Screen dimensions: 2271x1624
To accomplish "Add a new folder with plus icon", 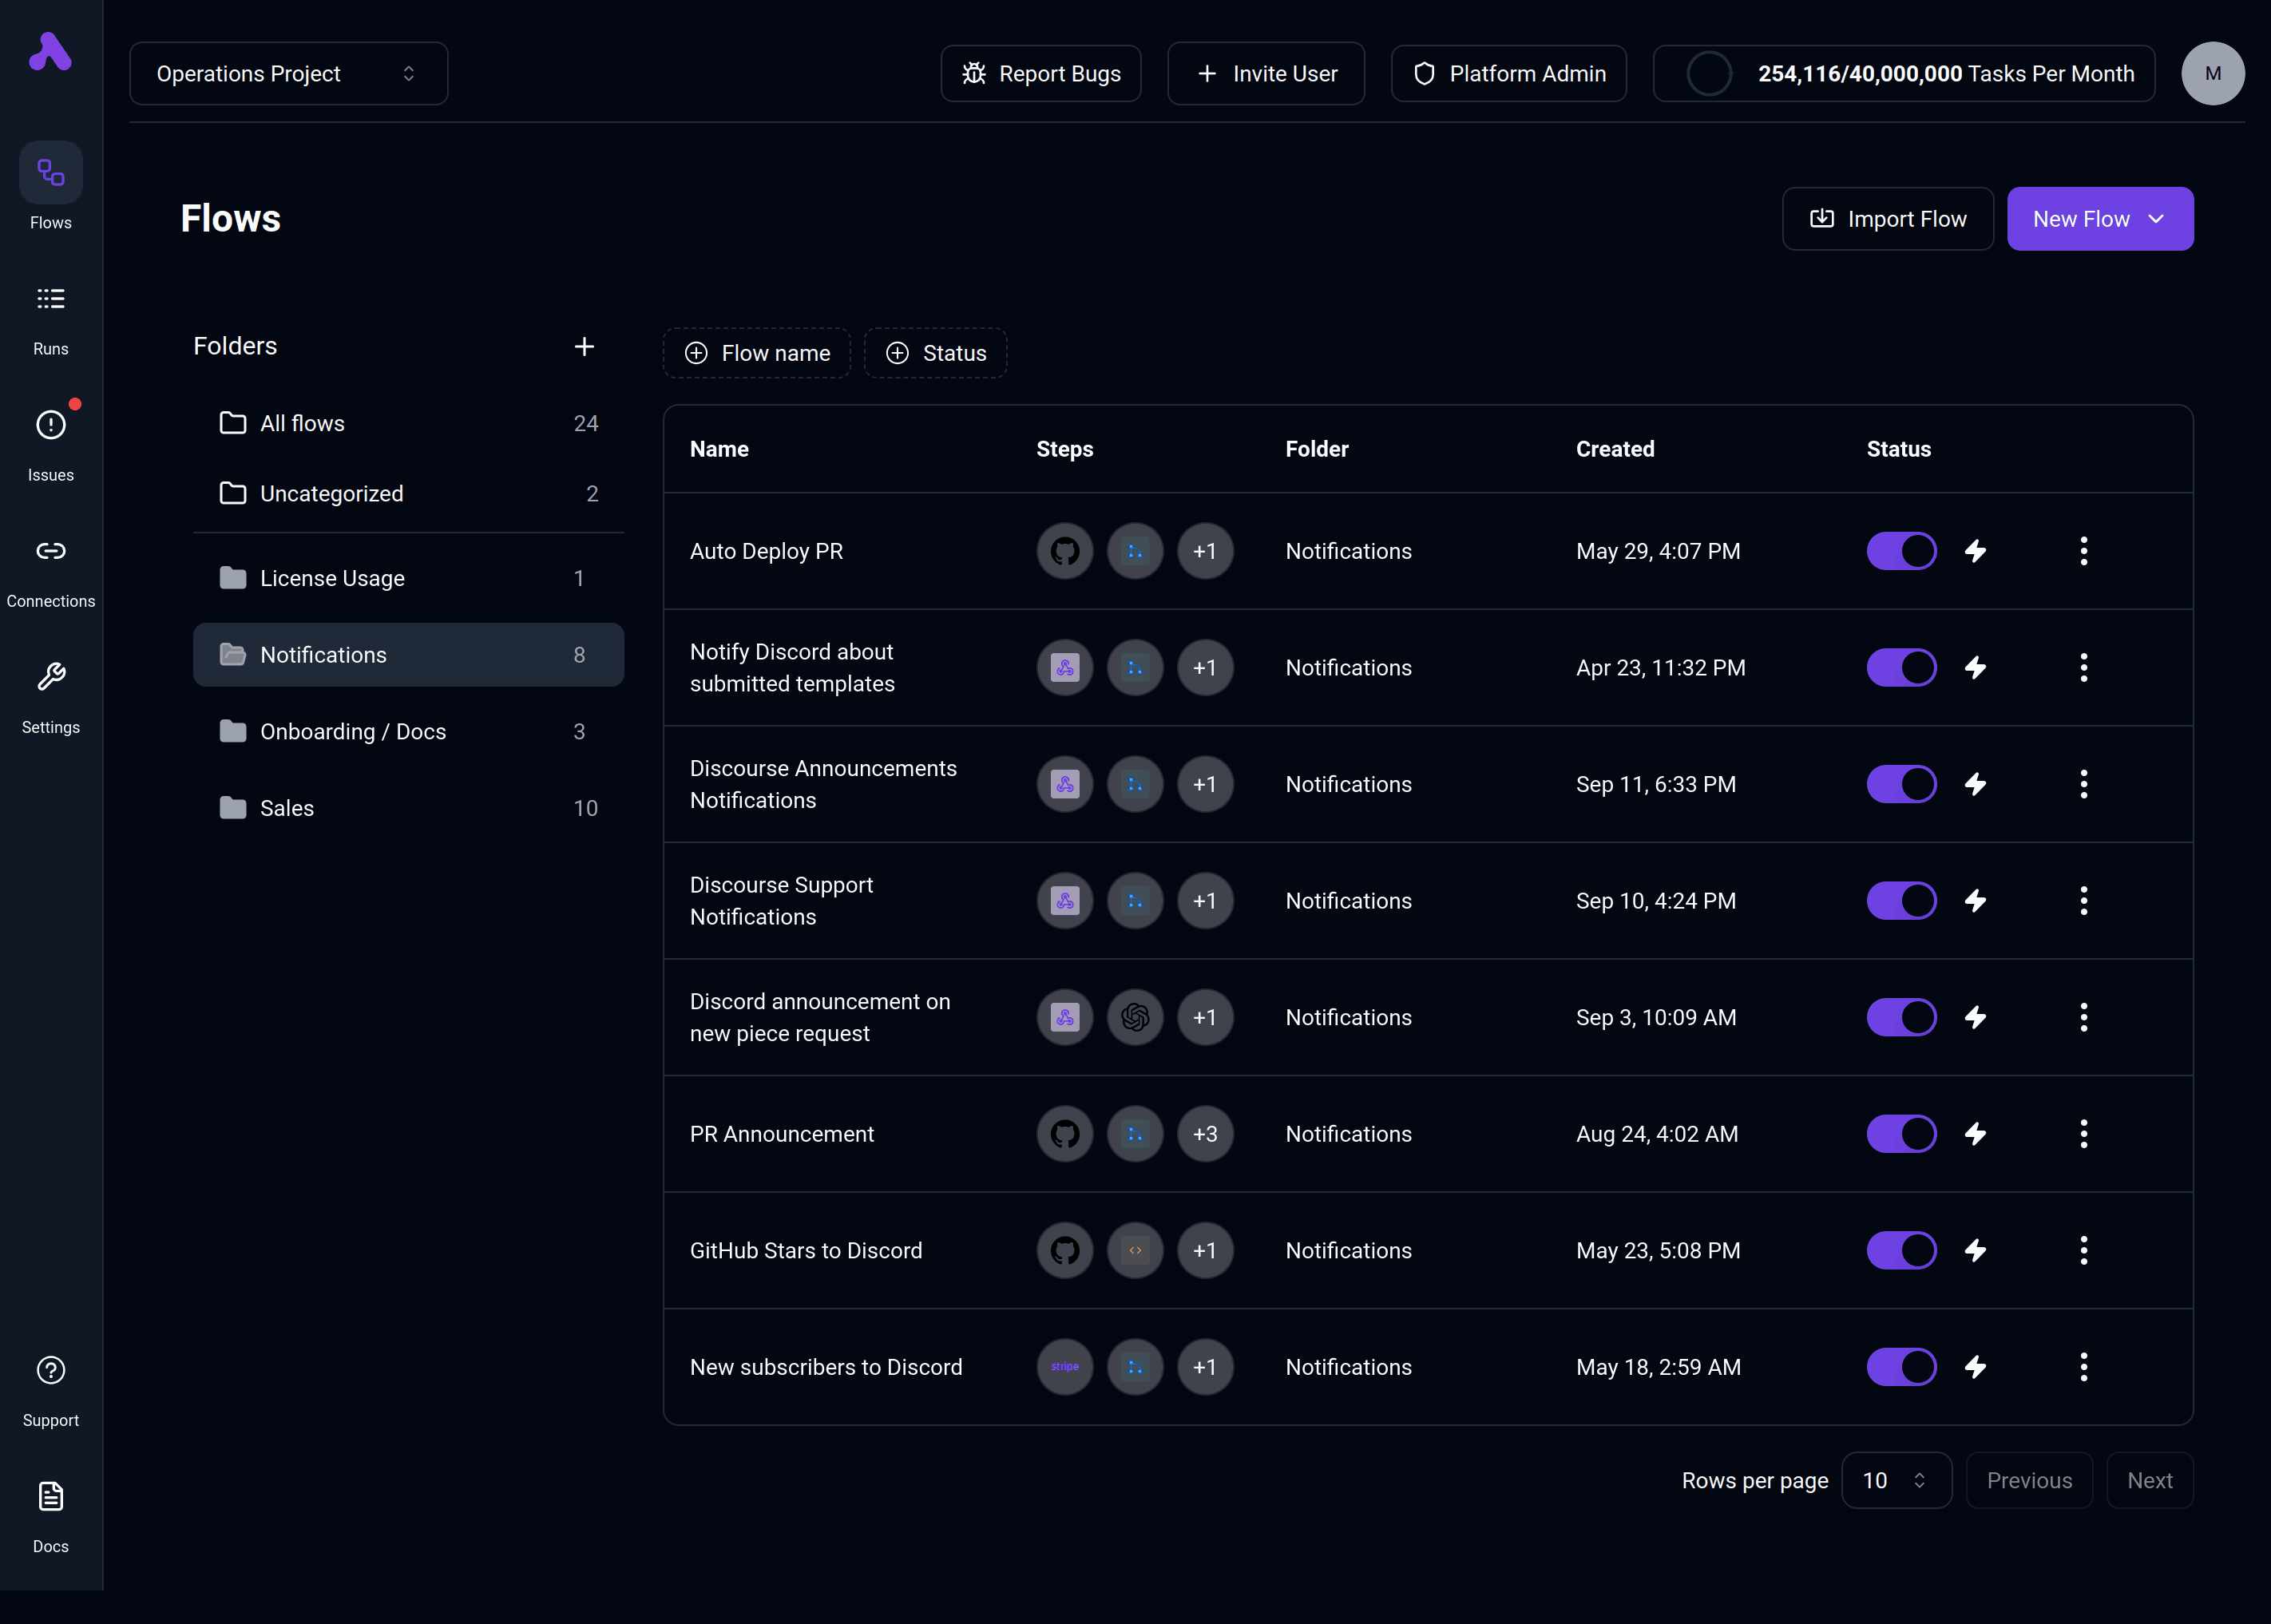I will [584, 346].
